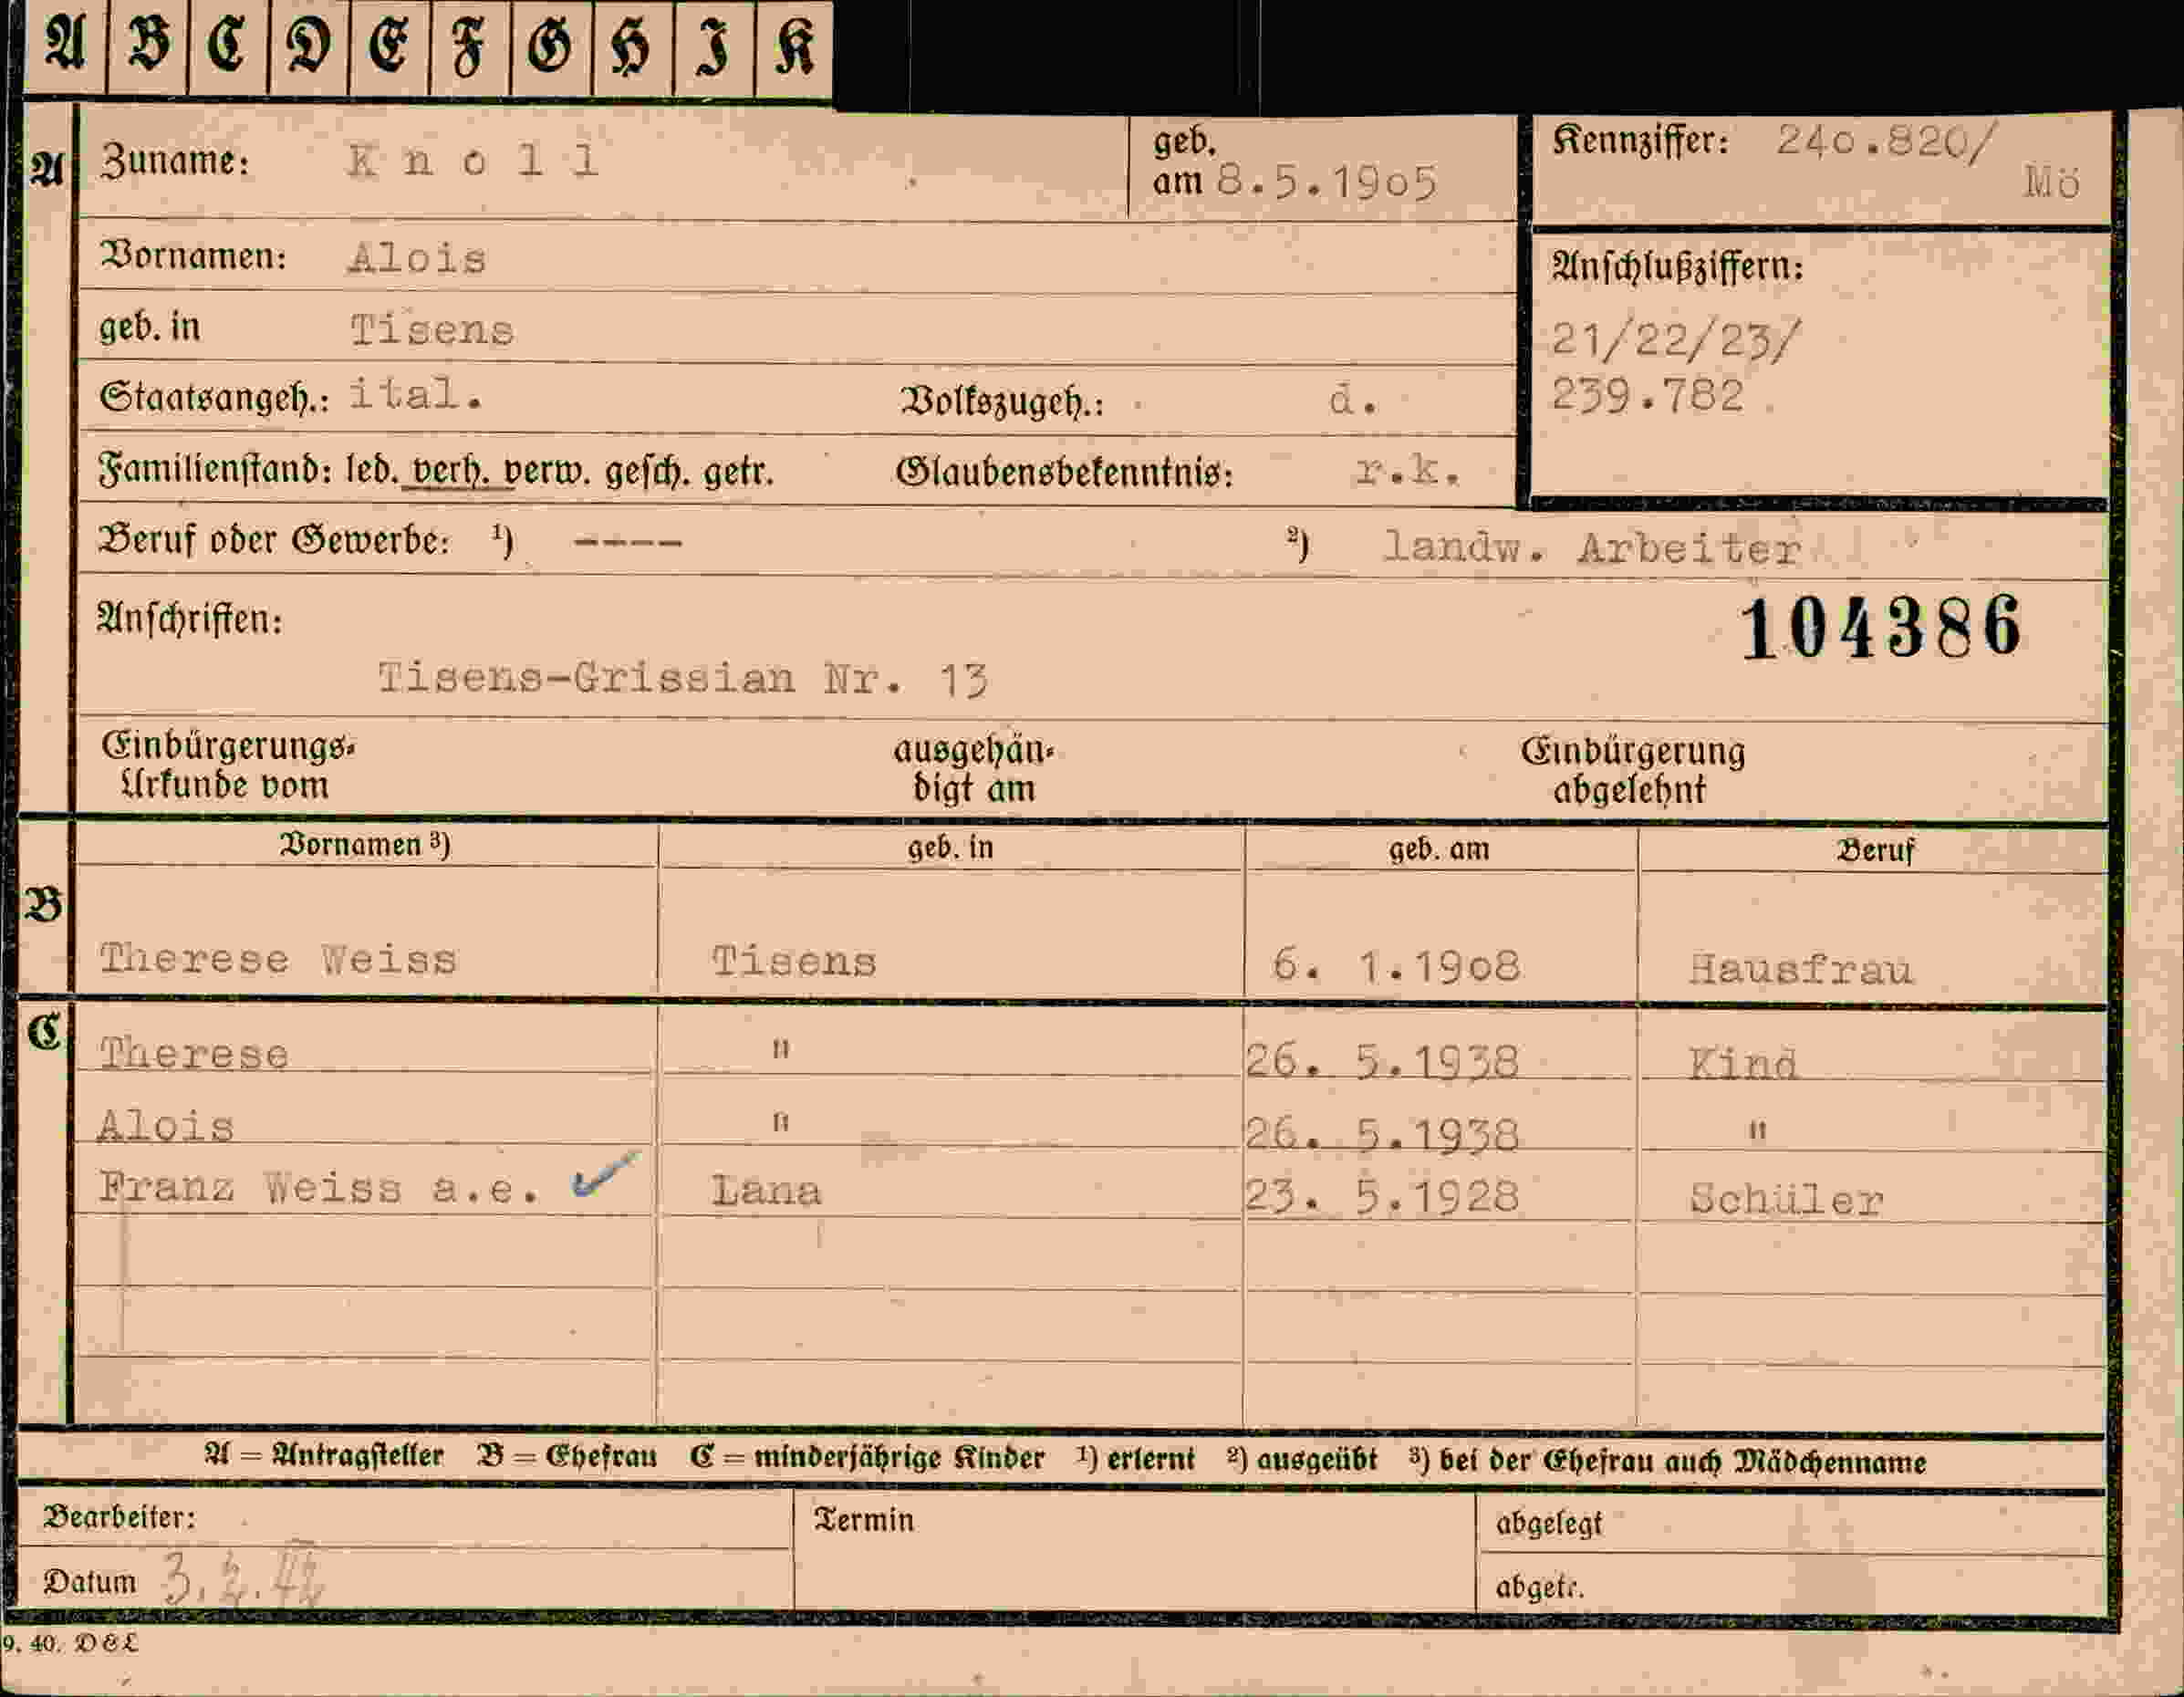
Task: Click the "abgelegt" label
Action: coord(1549,1524)
